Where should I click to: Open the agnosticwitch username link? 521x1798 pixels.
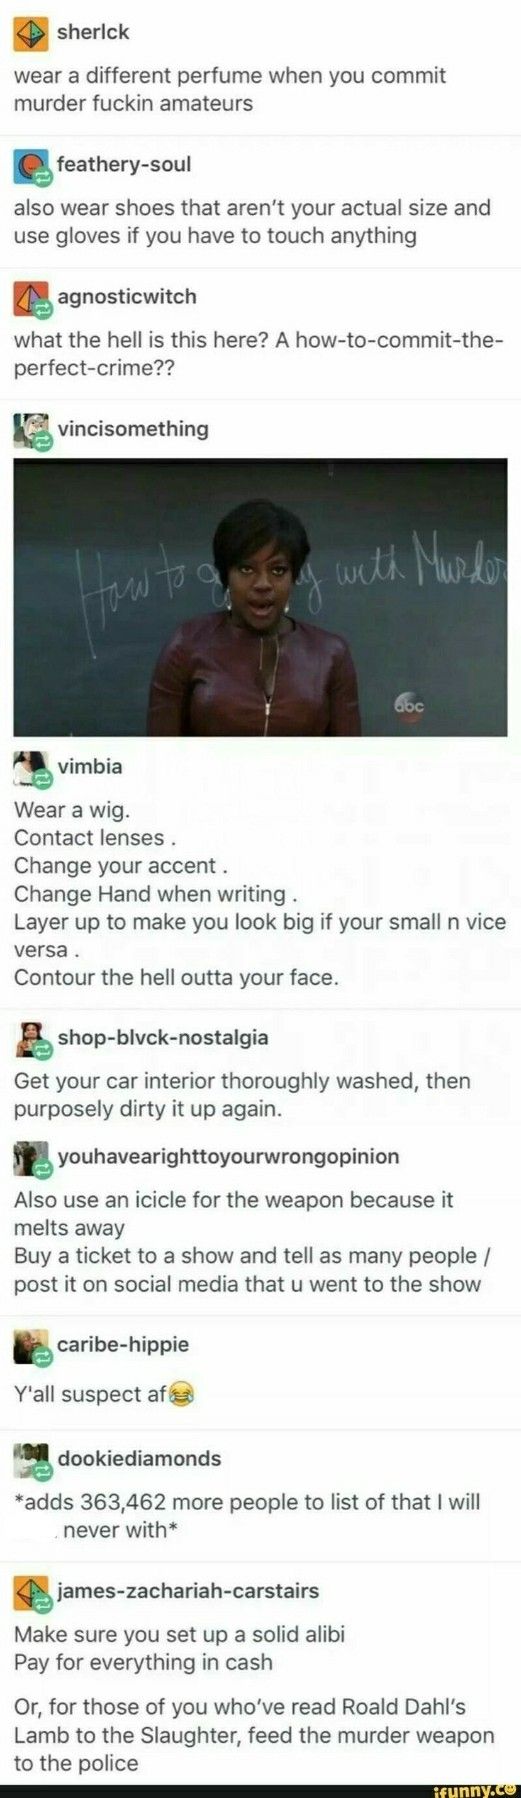coord(127,296)
